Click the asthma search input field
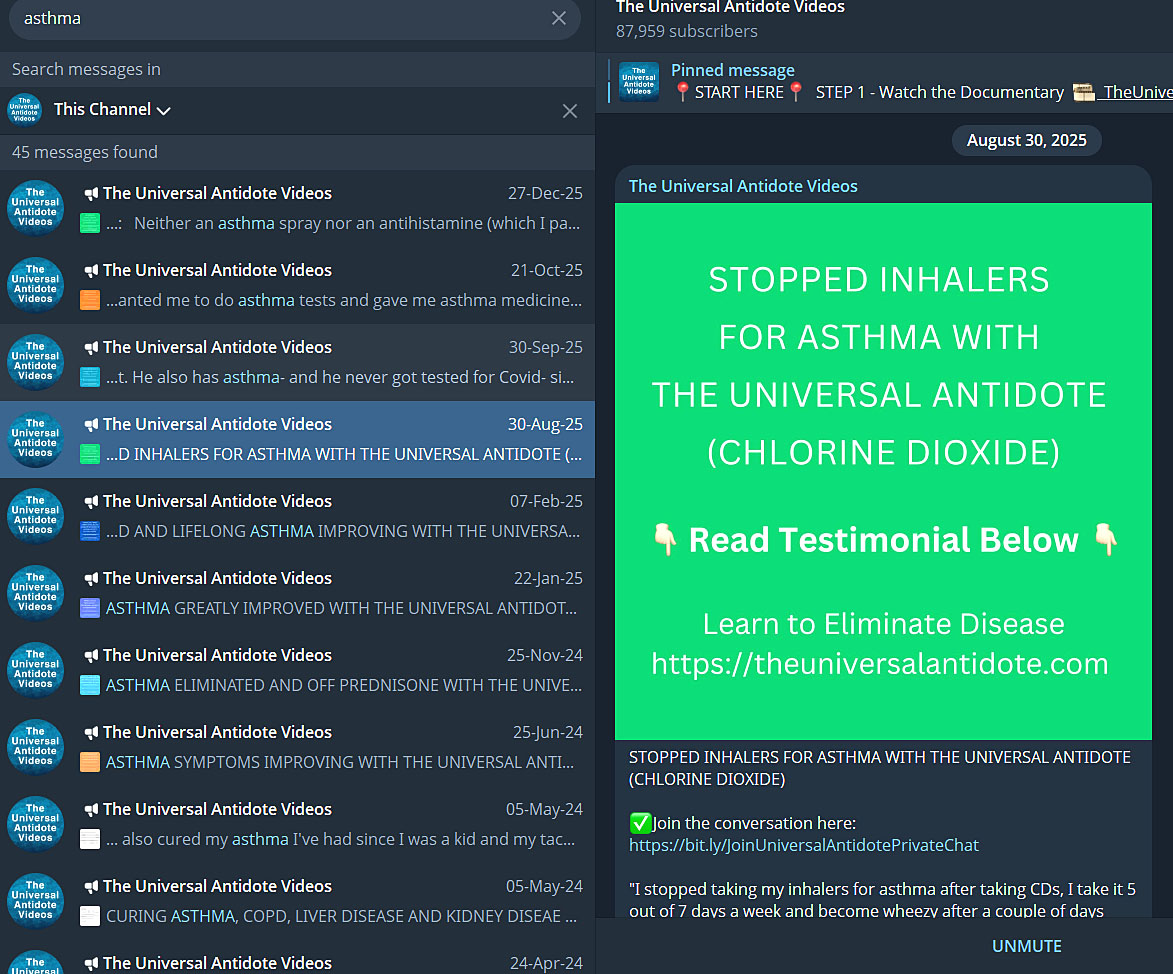 click(x=280, y=18)
